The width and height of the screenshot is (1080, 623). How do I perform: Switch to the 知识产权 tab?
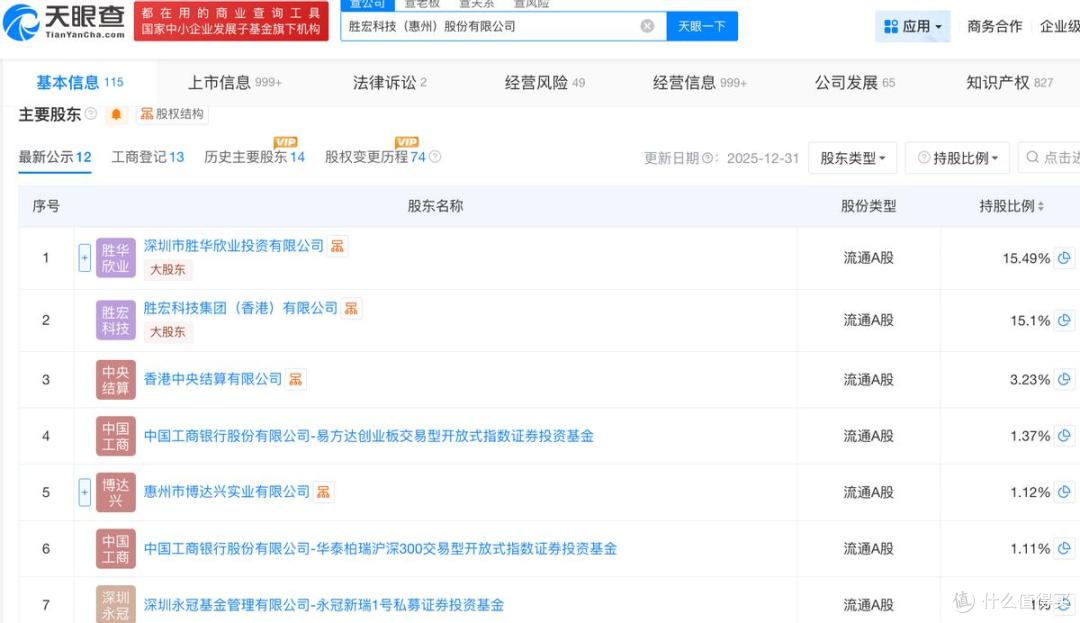pyautogui.click(x=1010, y=83)
